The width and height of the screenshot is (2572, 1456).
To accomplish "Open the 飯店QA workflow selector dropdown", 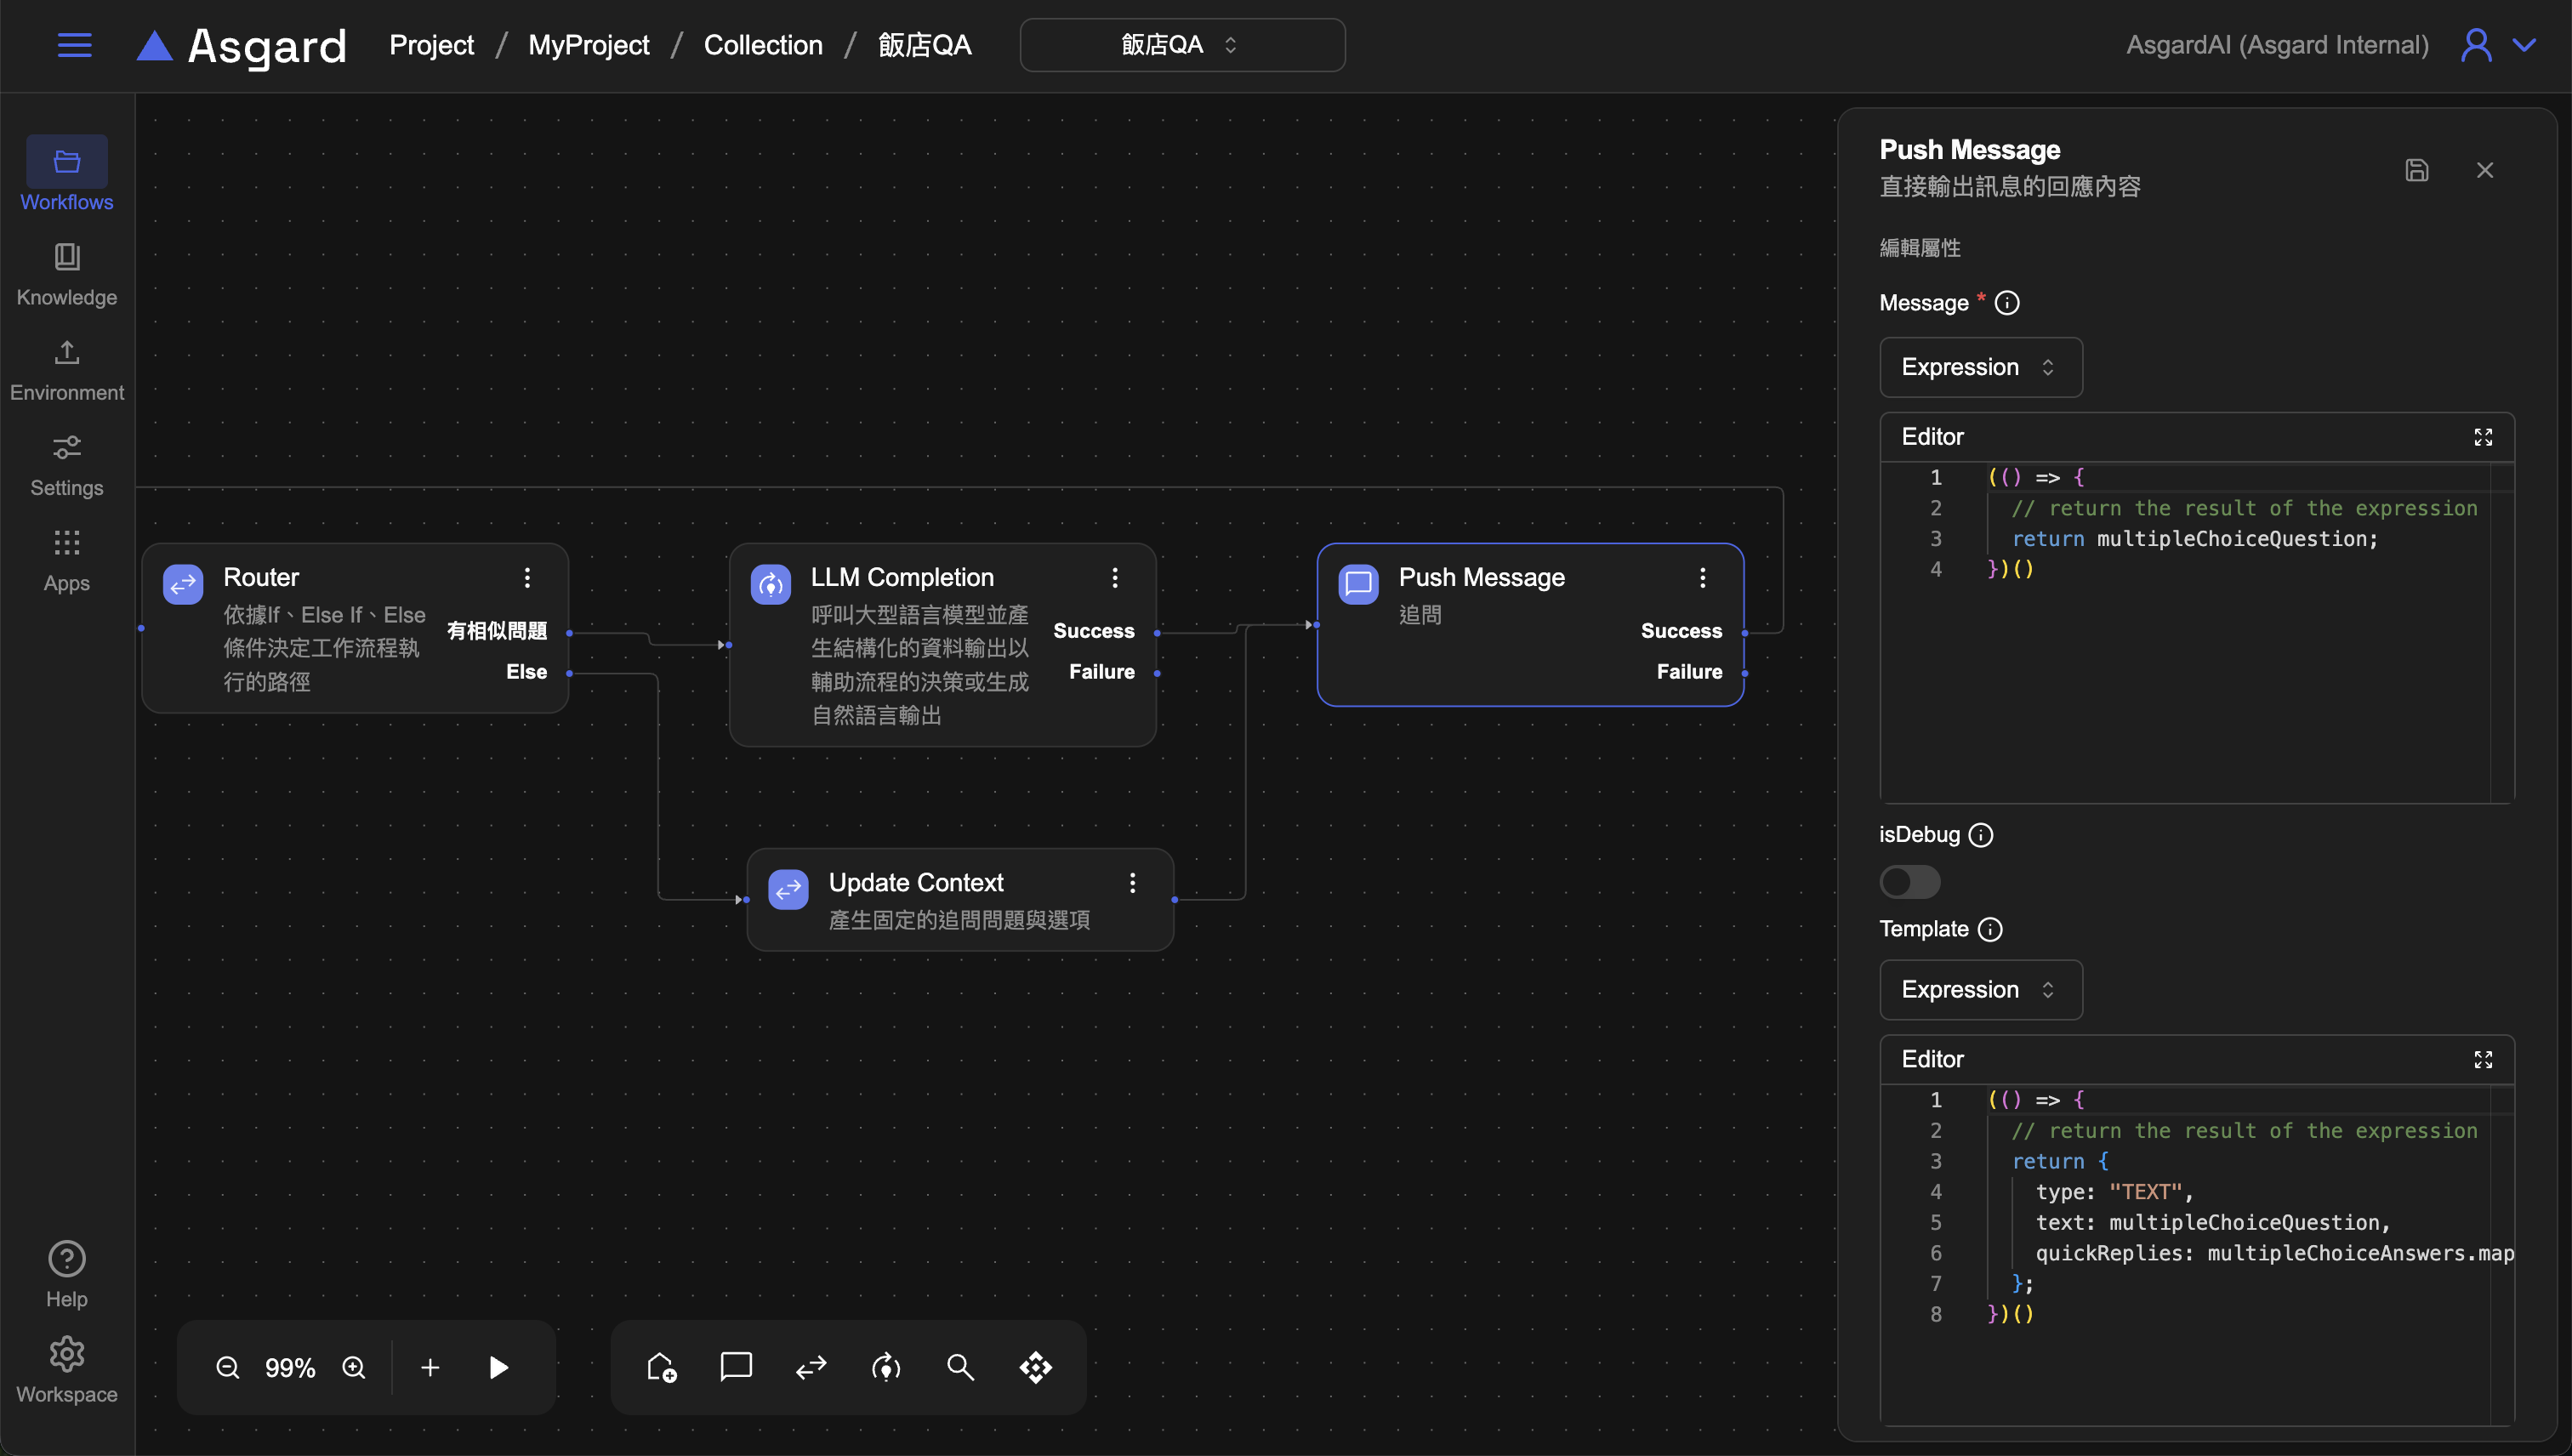I will click(1181, 45).
